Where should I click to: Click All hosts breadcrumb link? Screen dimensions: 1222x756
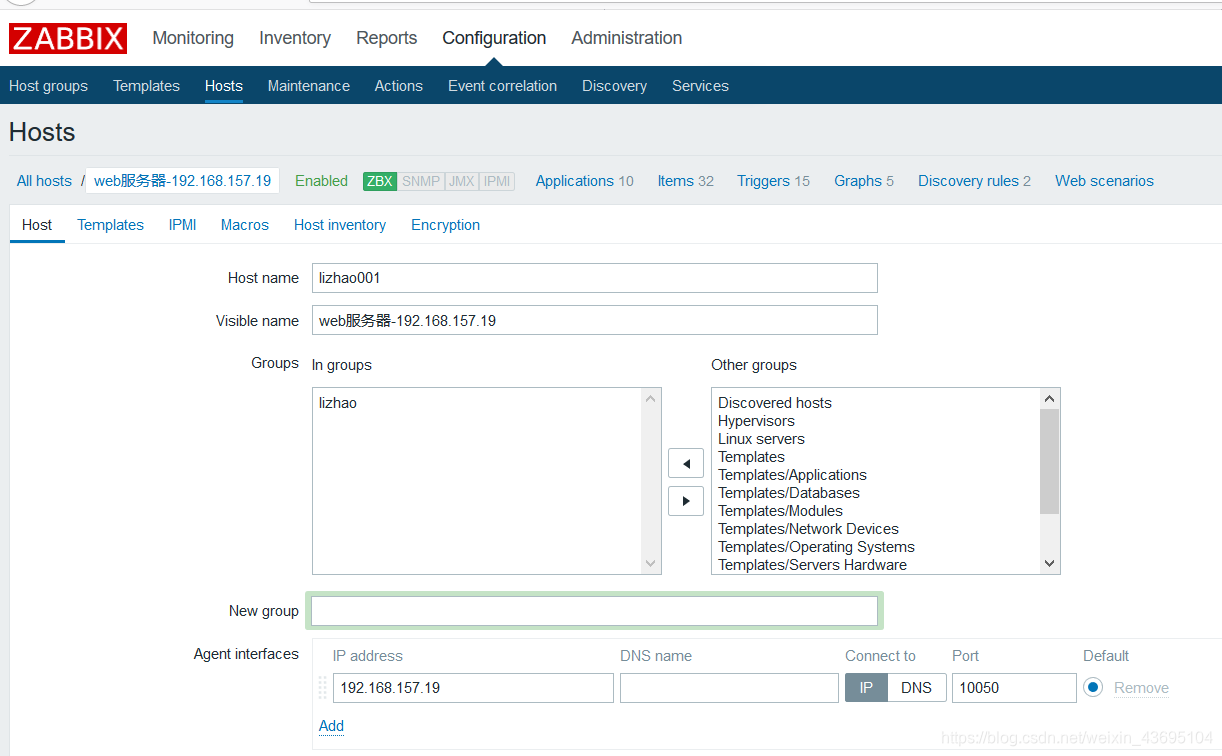(44, 181)
